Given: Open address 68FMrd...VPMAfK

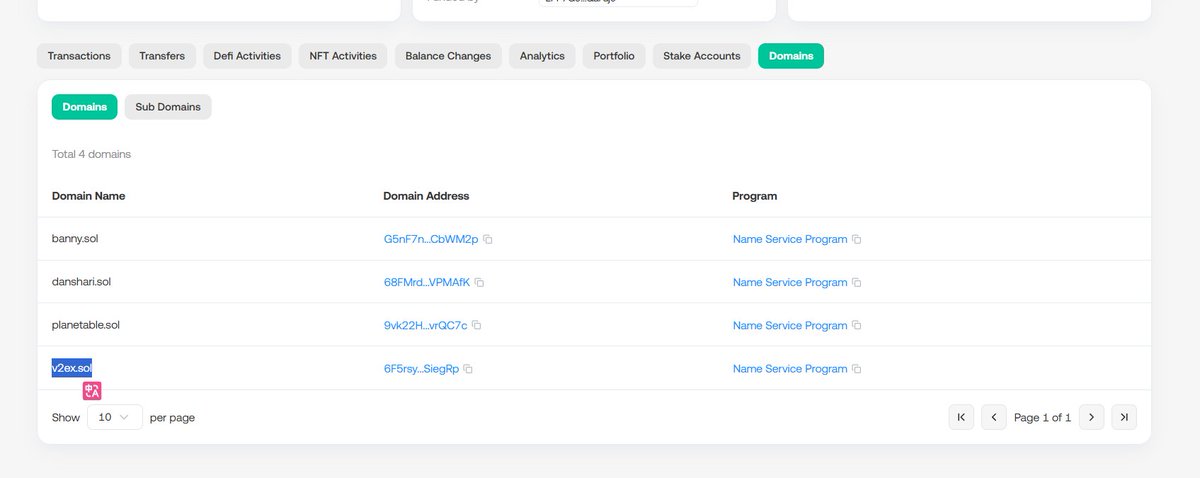Looking at the screenshot, I should tap(427, 283).
